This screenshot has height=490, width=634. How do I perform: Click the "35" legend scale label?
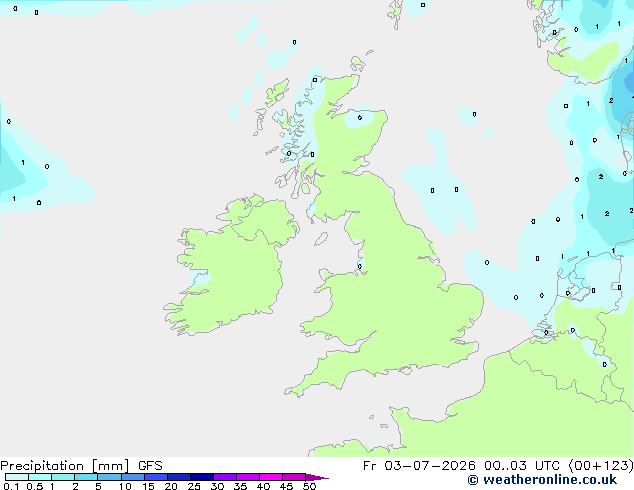(240, 486)
